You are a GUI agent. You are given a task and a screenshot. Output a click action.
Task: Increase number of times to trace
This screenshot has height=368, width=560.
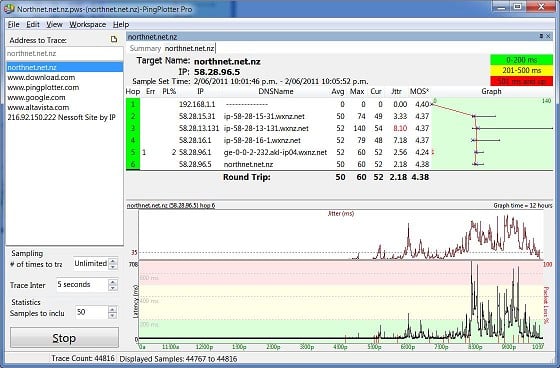[113, 261]
